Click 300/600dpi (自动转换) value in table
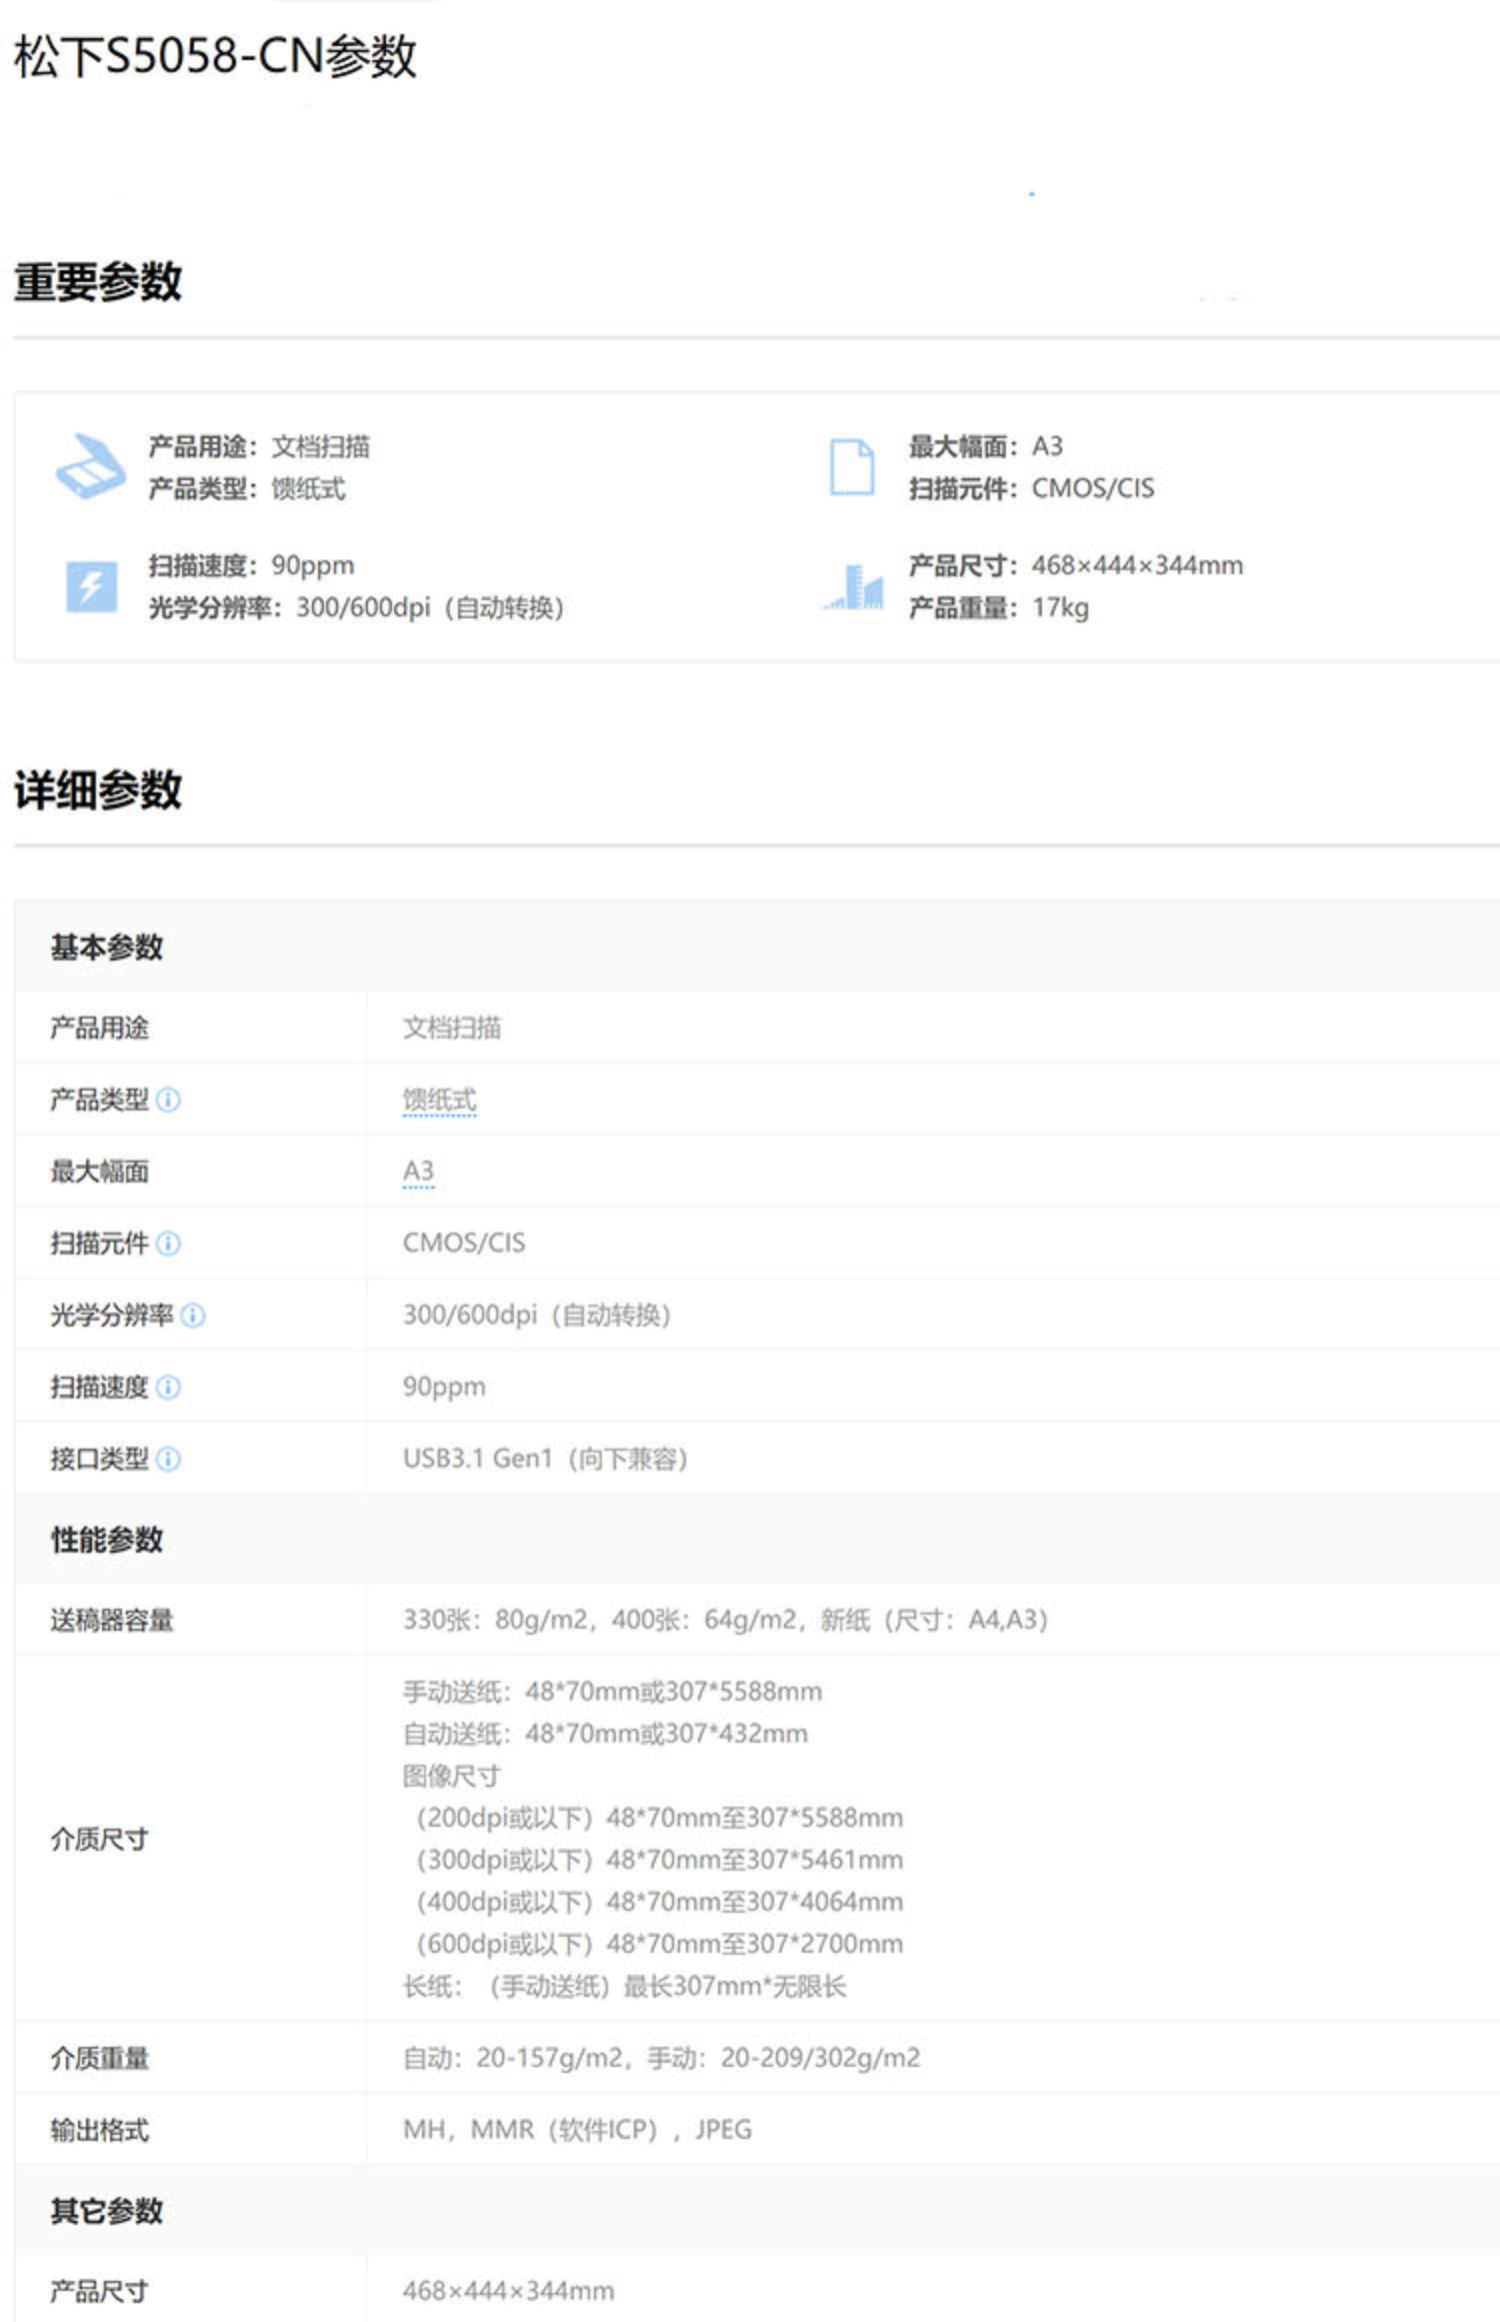The height and width of the screenshot is (2322, 1500). (x=536, y=1315)
